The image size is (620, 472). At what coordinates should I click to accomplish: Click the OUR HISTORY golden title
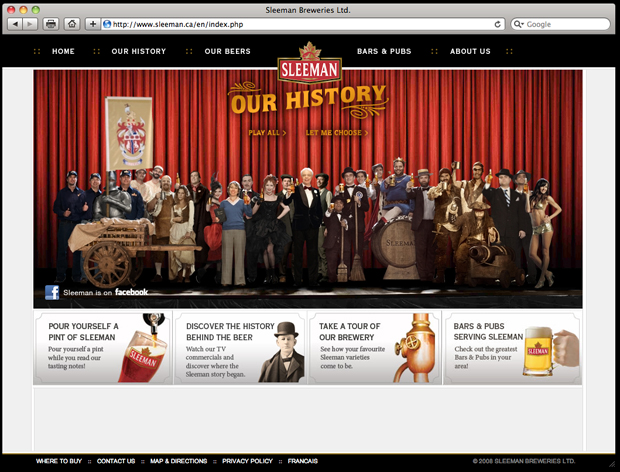tap(308, 100)
